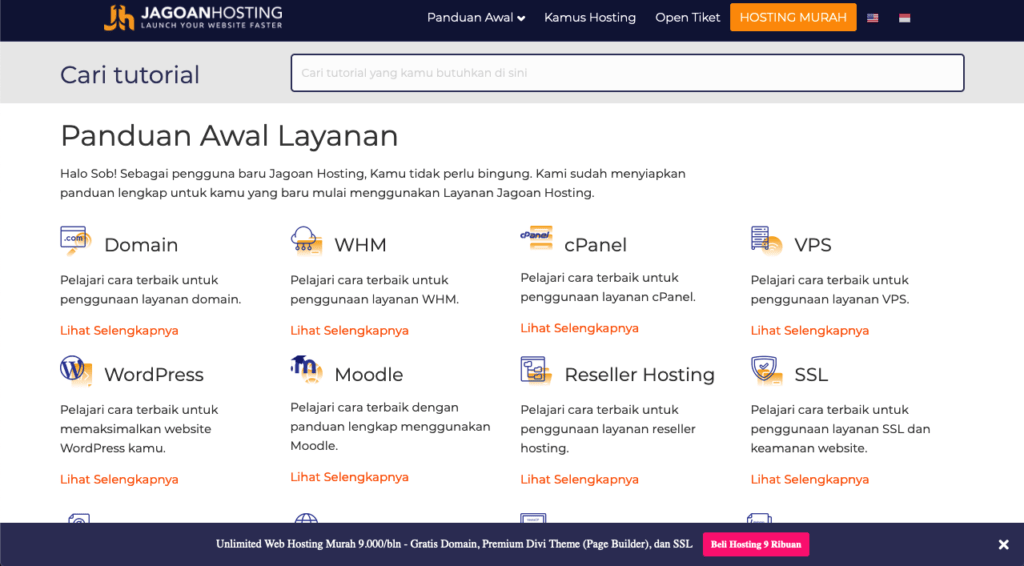Viewport: 1024px width, 566px height.
Task: Click the Moodle graduation cap icon
Action: [x=306, y=369]
